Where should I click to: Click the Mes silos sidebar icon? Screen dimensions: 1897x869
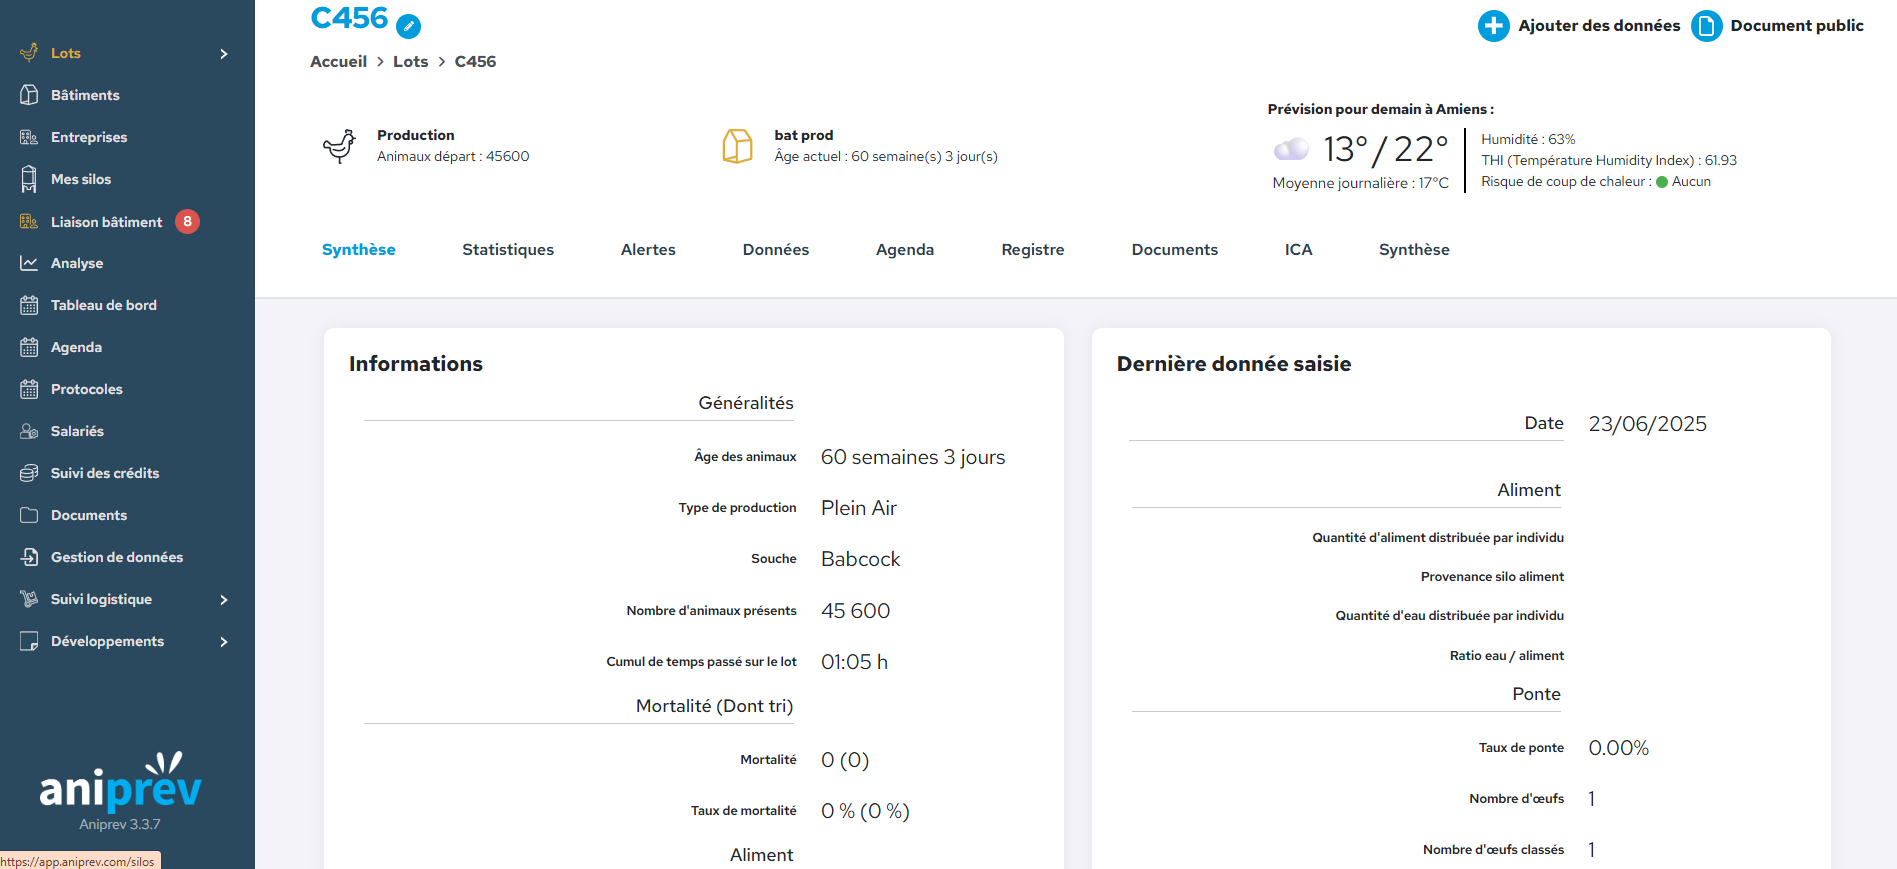[29, 179]
